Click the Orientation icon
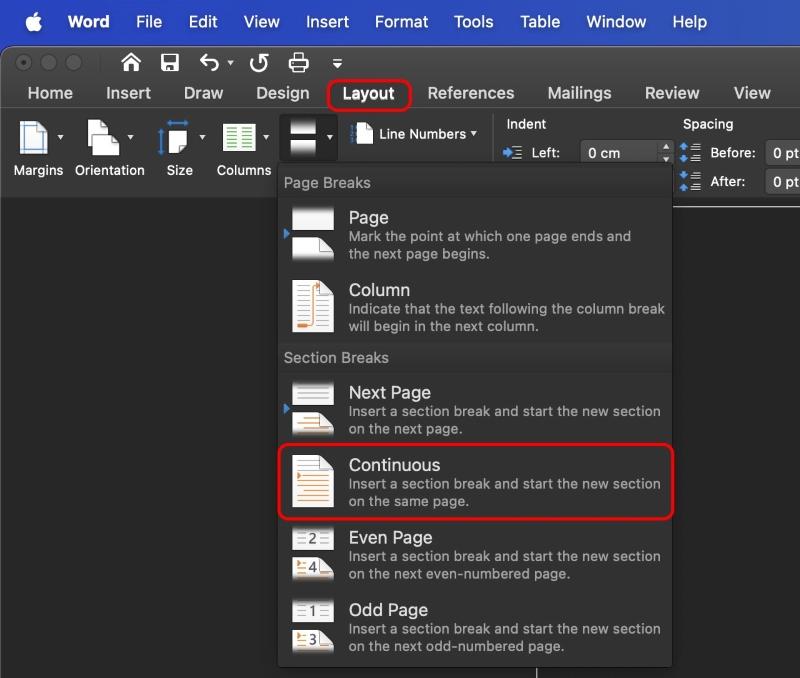800x678 pixels. click(x=103, y=137)
